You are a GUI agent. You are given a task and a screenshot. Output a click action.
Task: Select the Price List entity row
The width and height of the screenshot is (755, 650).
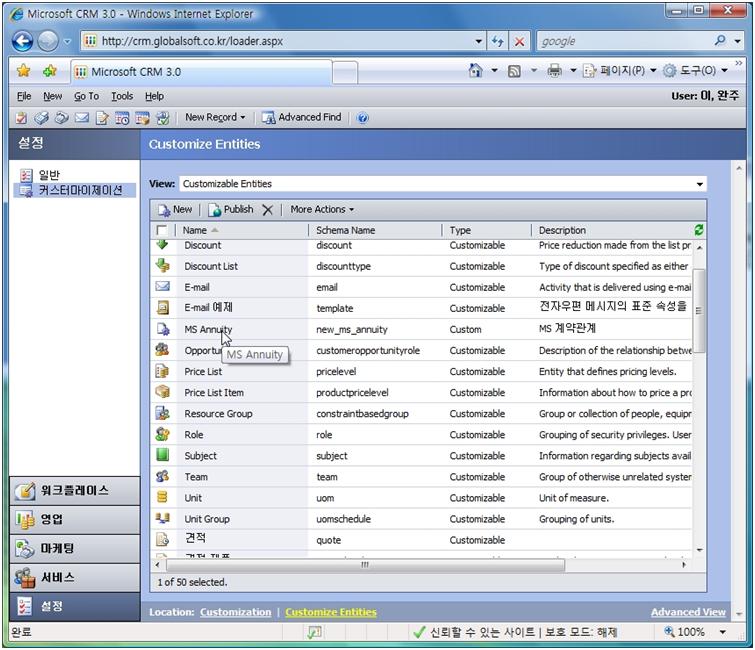click(x=421, y=372)
